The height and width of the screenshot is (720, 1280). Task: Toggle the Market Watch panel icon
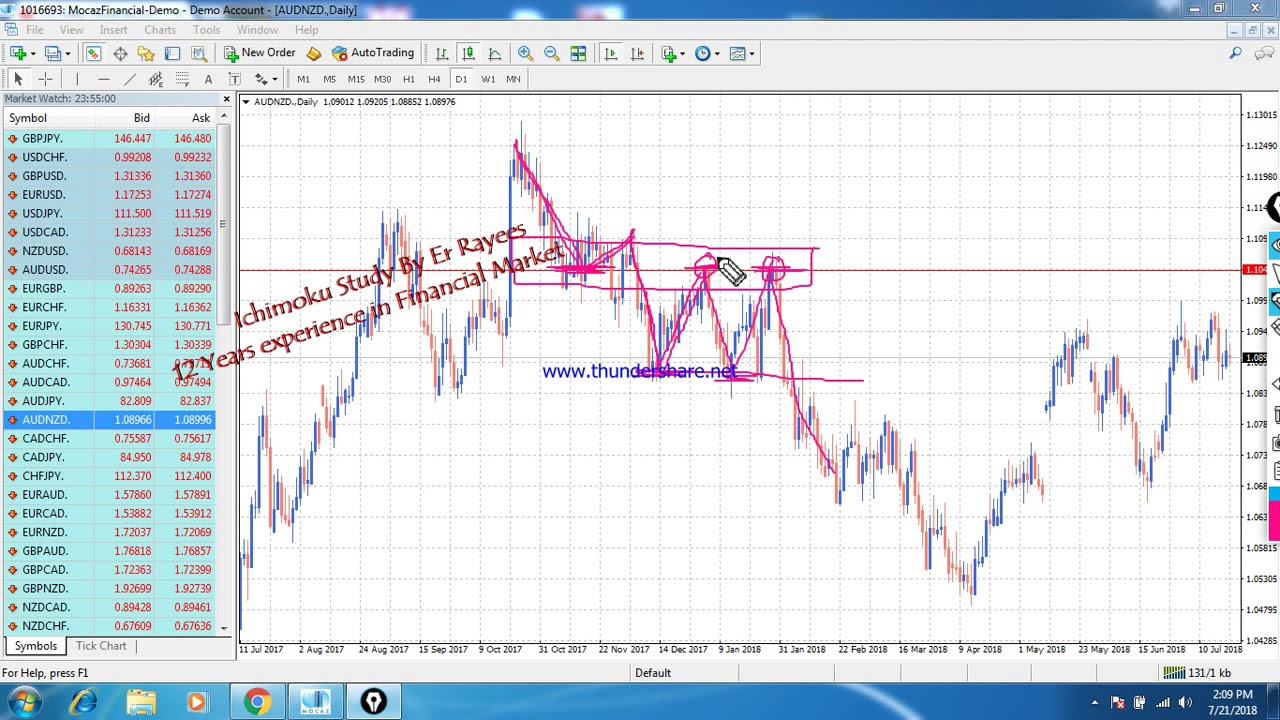coord(93,53)
